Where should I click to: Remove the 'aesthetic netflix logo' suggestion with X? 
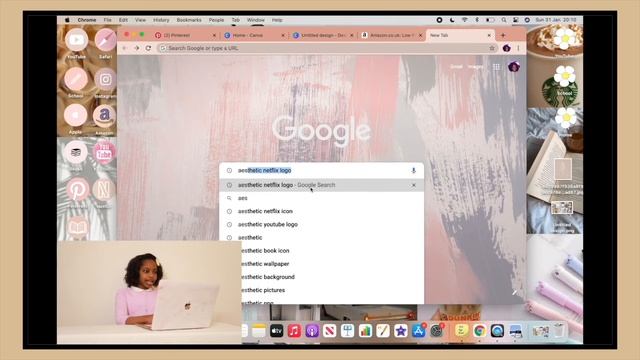click(413, 185)
